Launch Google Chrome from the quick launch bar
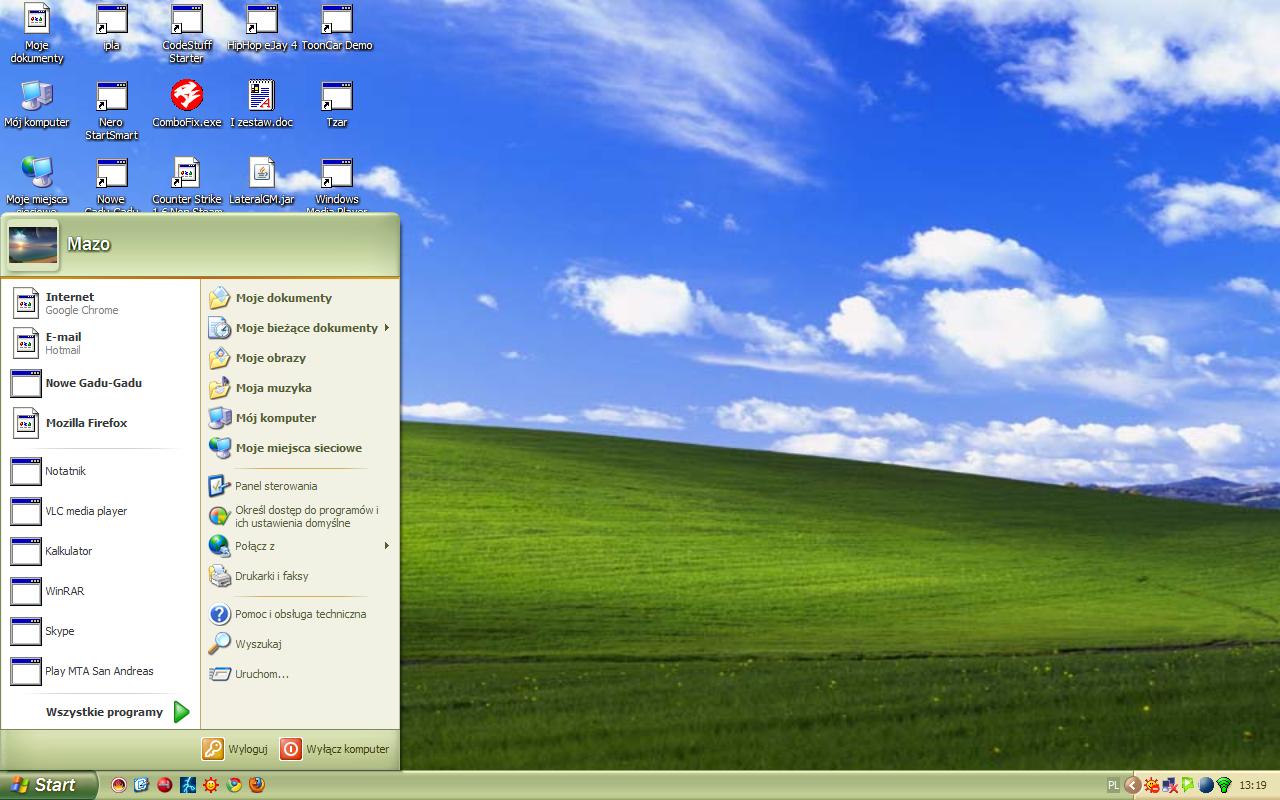The width and height of the screenshot is (1280, 800). point(234,785)
